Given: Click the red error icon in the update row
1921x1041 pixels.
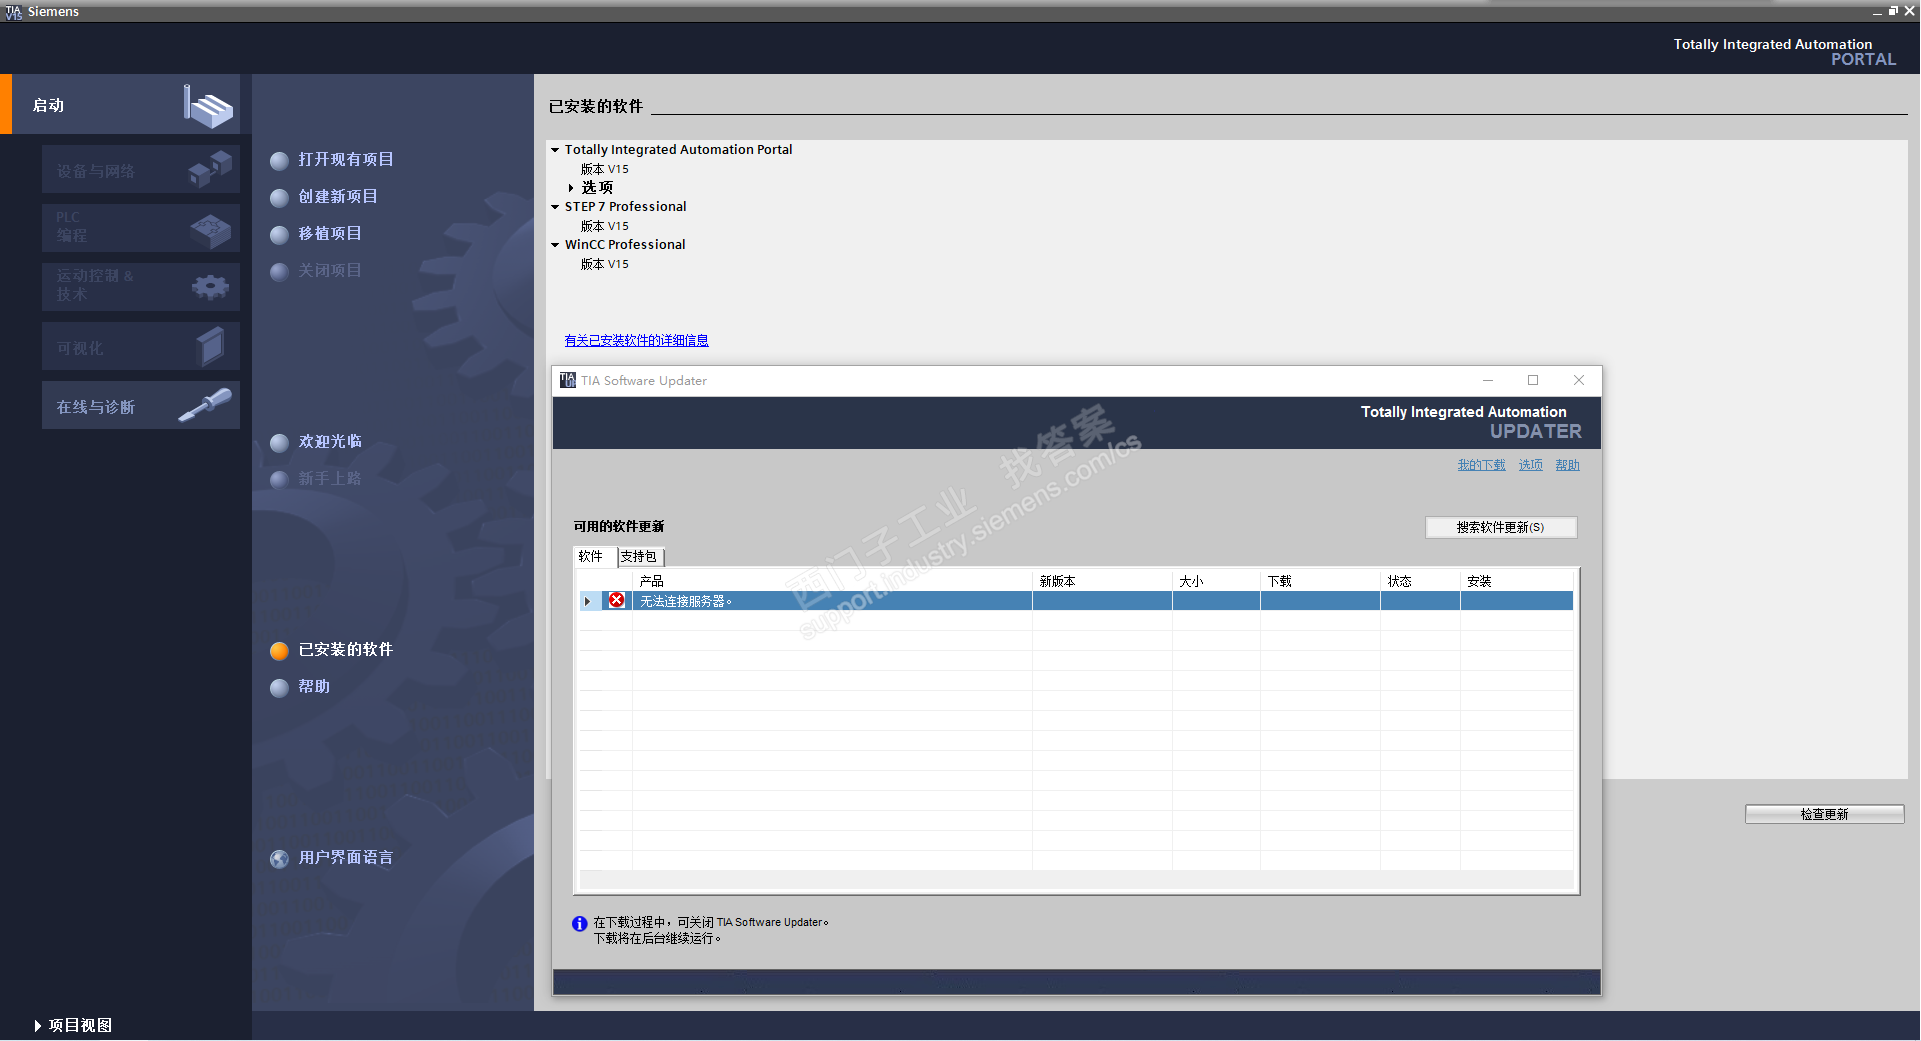Looking at the screenshot, I should tap(617, 601).
